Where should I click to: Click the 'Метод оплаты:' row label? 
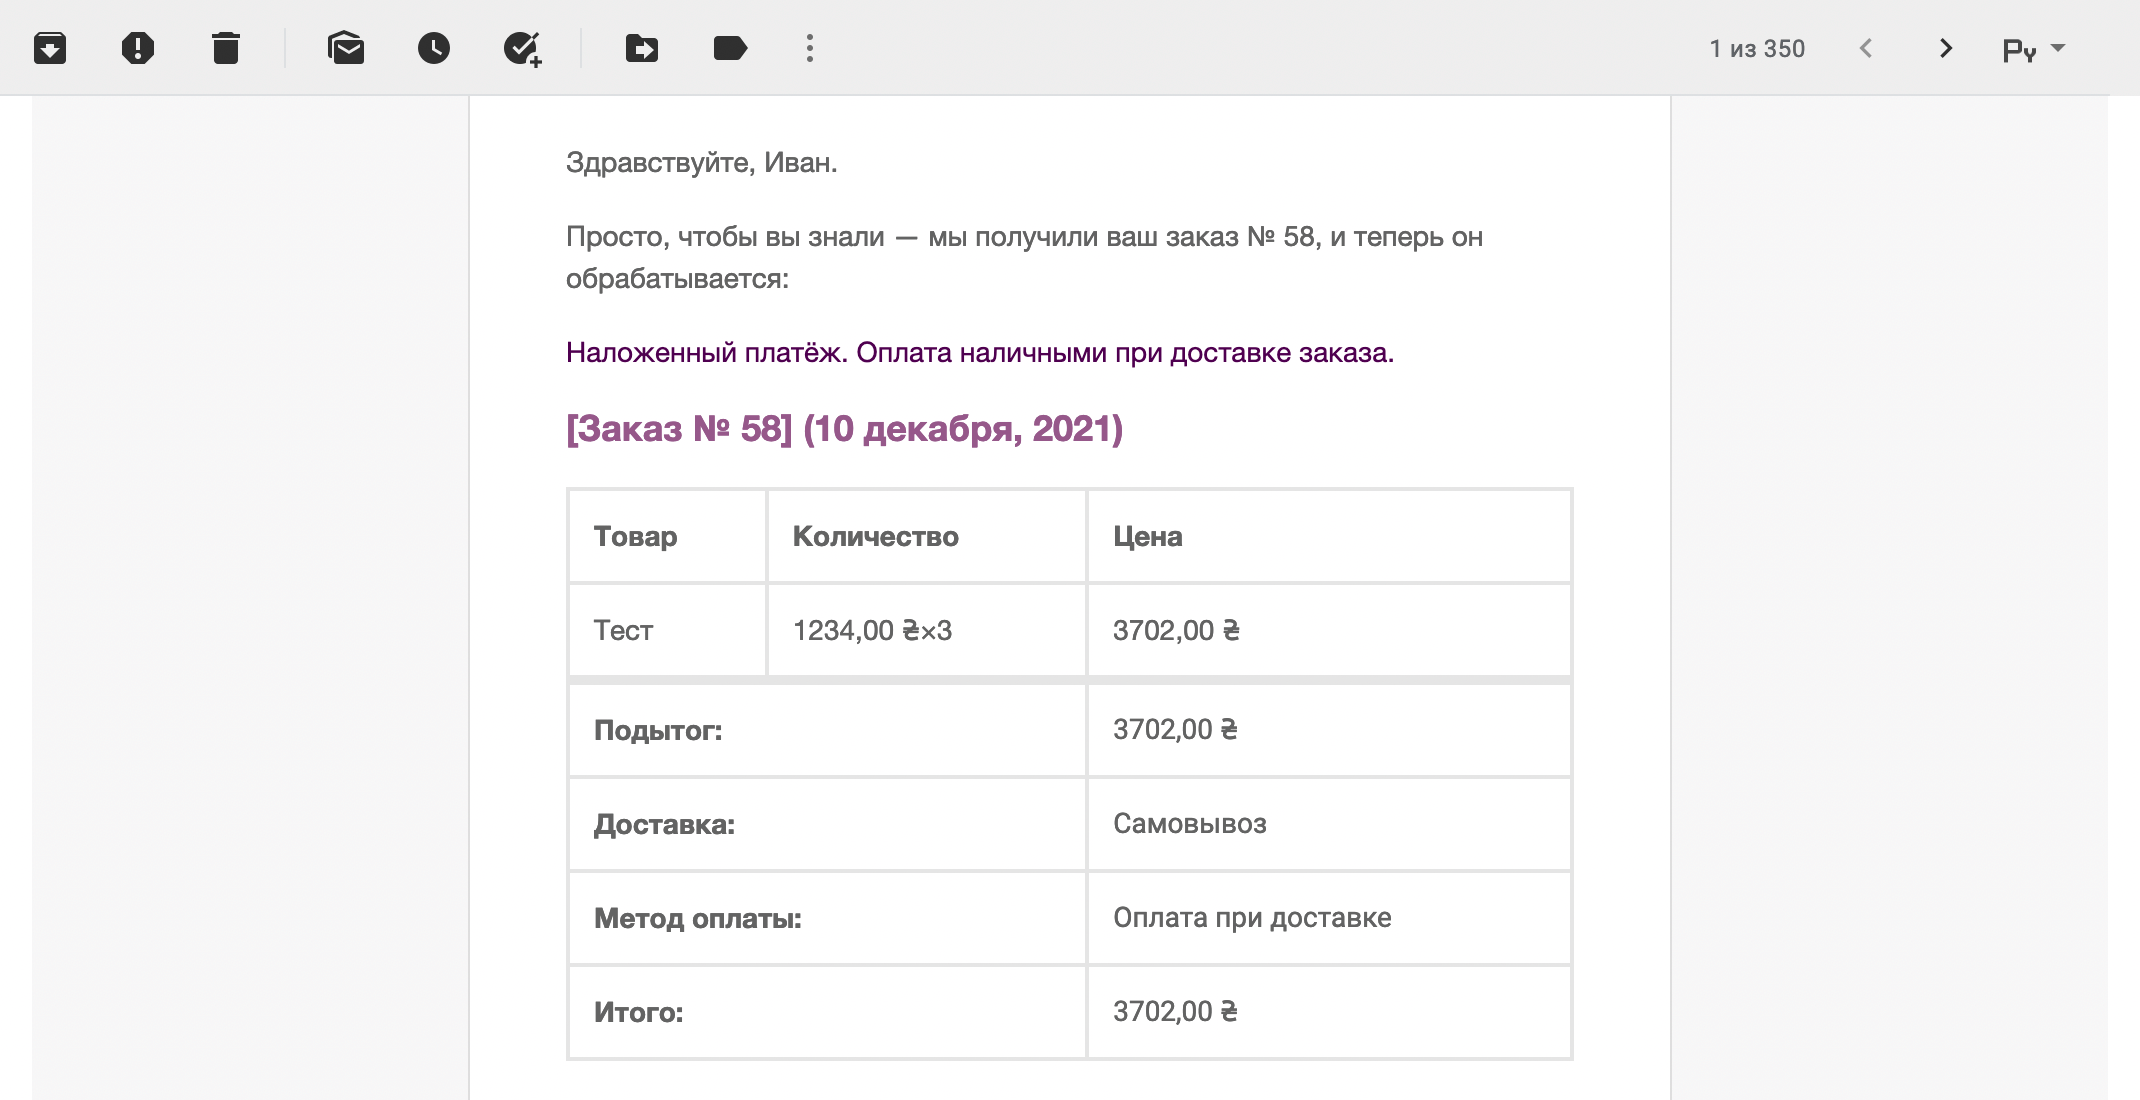tap(698, 919)
